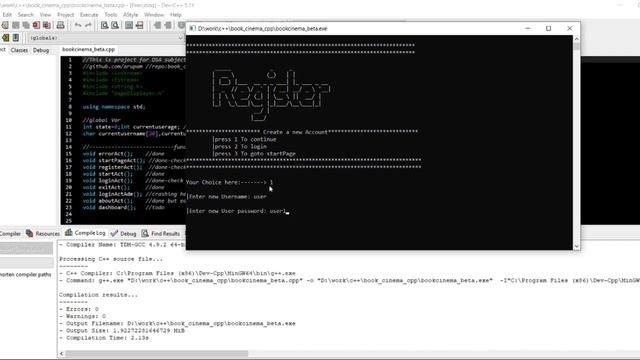Open the Debug bottom tab
This screenshot has width=640, height=360.
pos(123,233)
